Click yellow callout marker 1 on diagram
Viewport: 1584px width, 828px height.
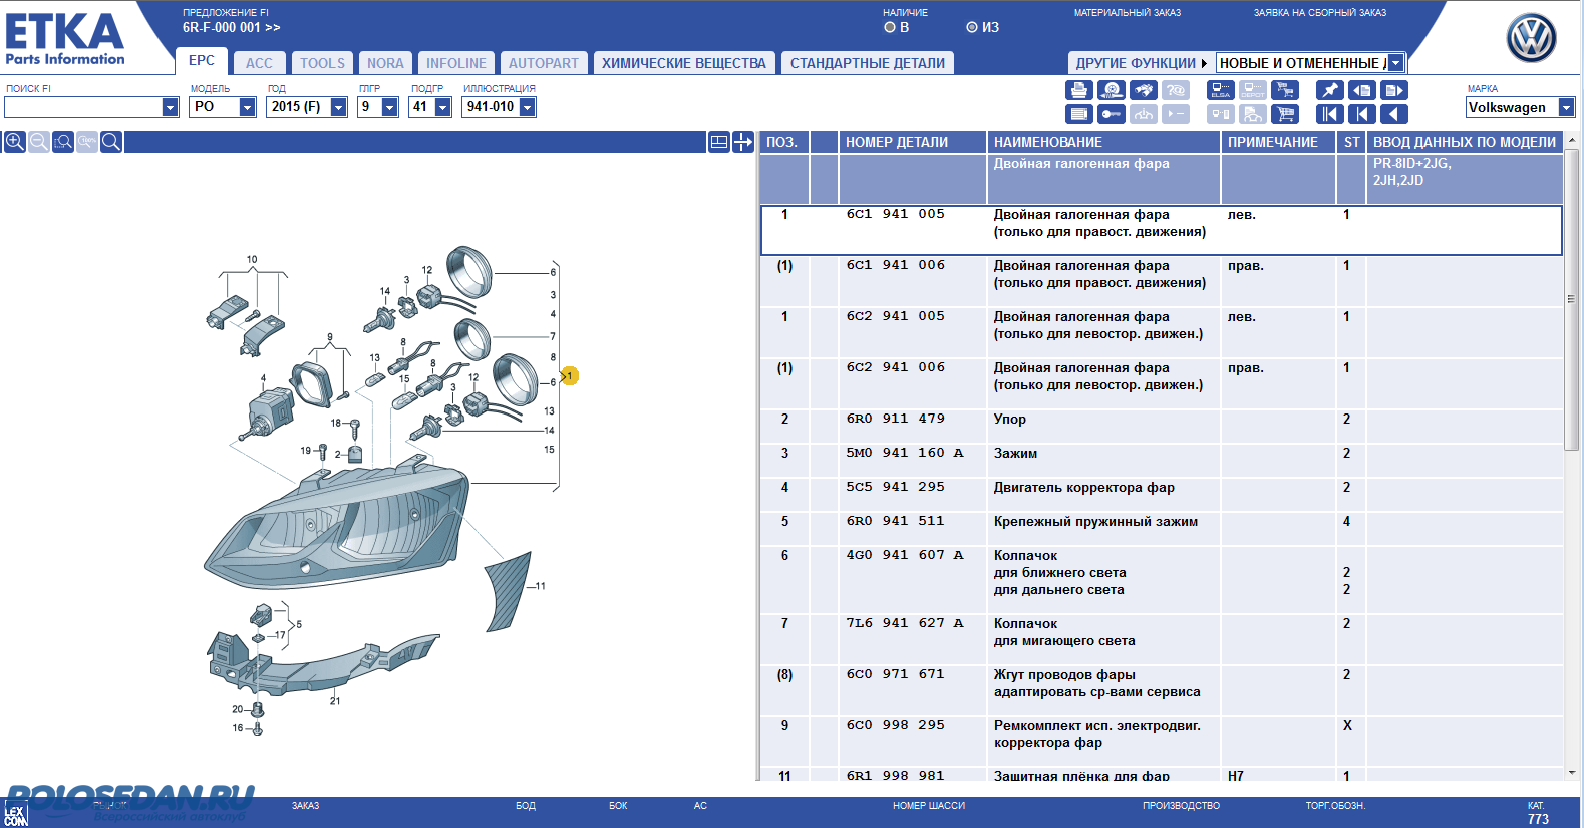click(x=570, y=376)
